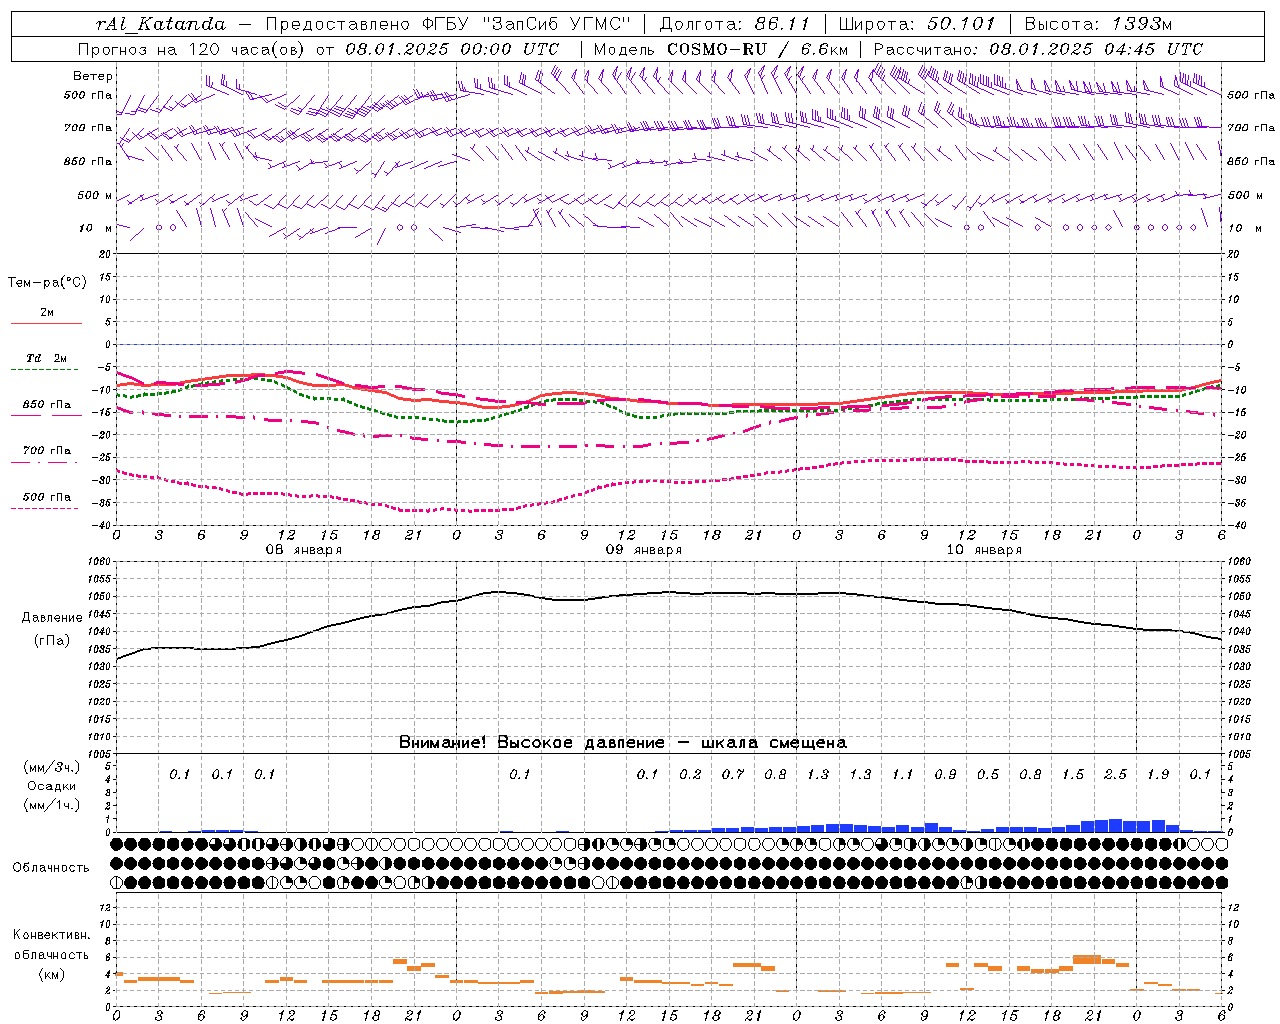Image resolution: width=1280 pixels, height=1024 pixels.
Task: Click the 08 января date label
Action: (303, 549)
